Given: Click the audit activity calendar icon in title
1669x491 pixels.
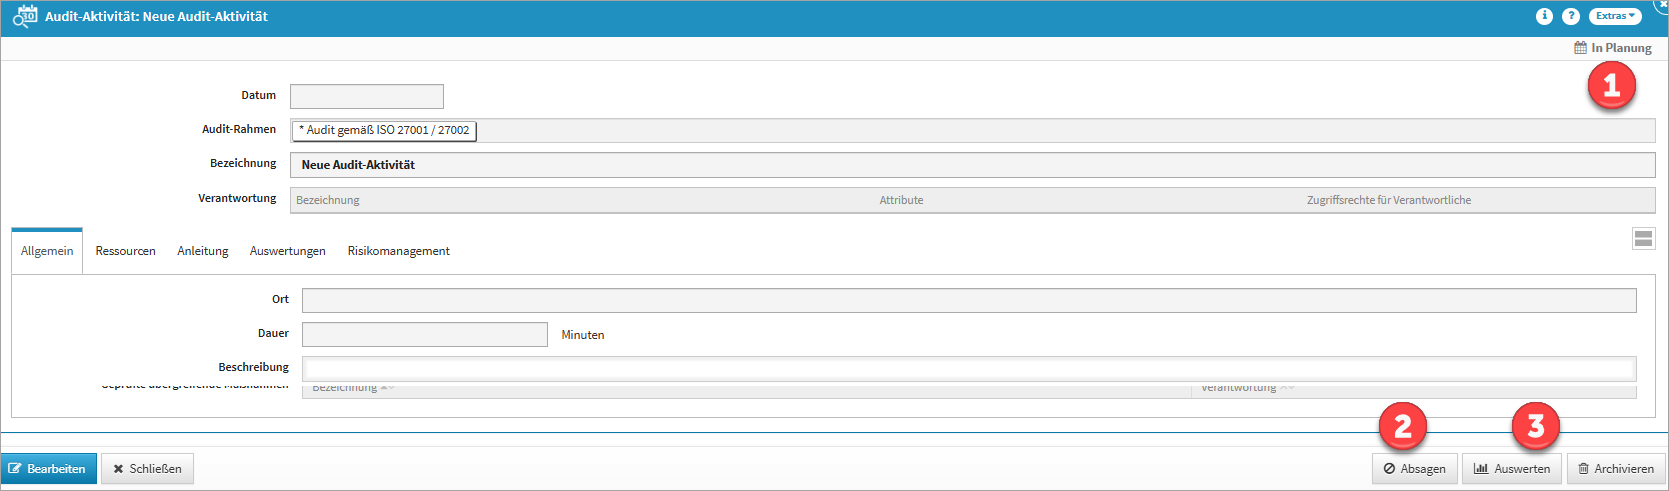Looking at the screenshot, I should (25, 16).
